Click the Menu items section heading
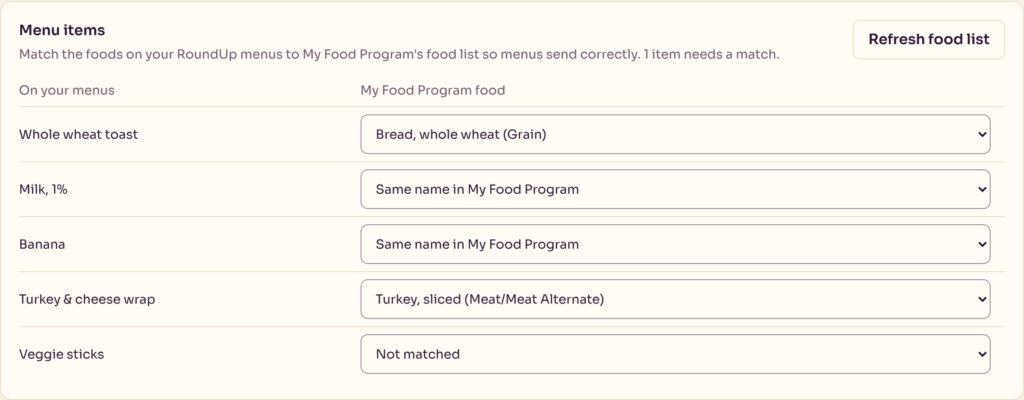 [x=62, y=30]
